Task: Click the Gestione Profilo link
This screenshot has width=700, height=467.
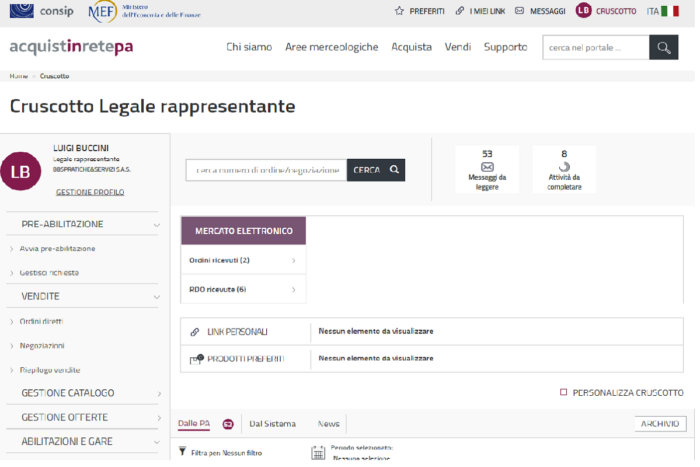Action: [x=90, y=192]
